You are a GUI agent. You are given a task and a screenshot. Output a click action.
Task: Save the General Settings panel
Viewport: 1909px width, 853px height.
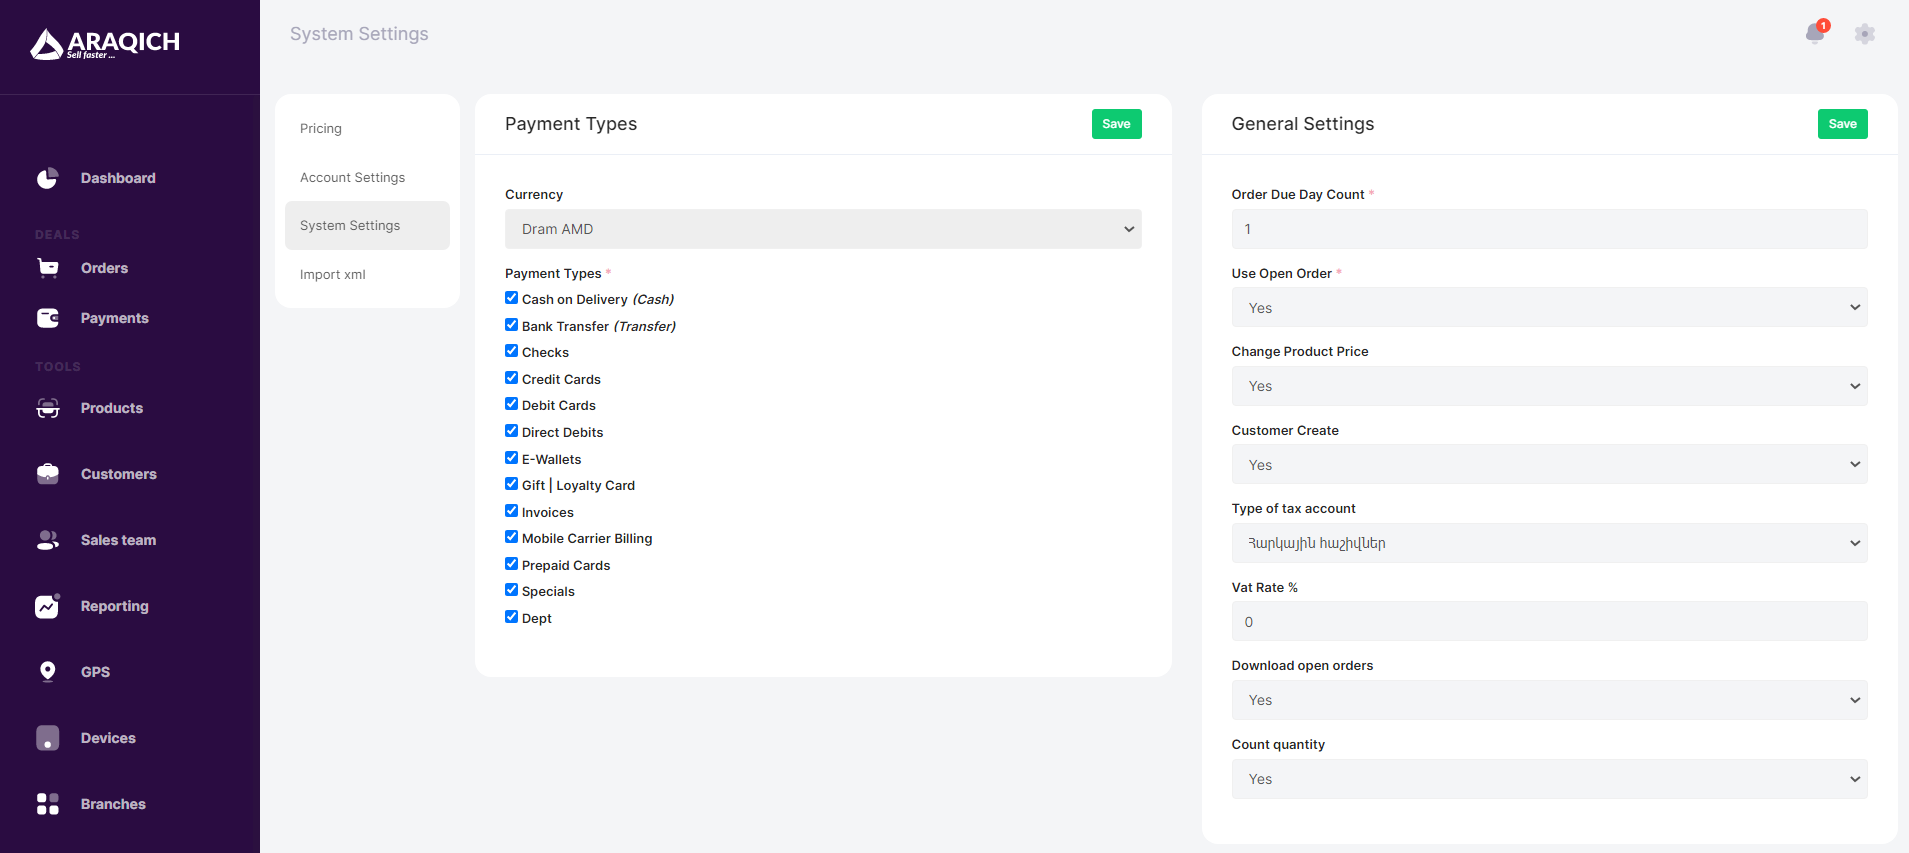click(1842, 124)
